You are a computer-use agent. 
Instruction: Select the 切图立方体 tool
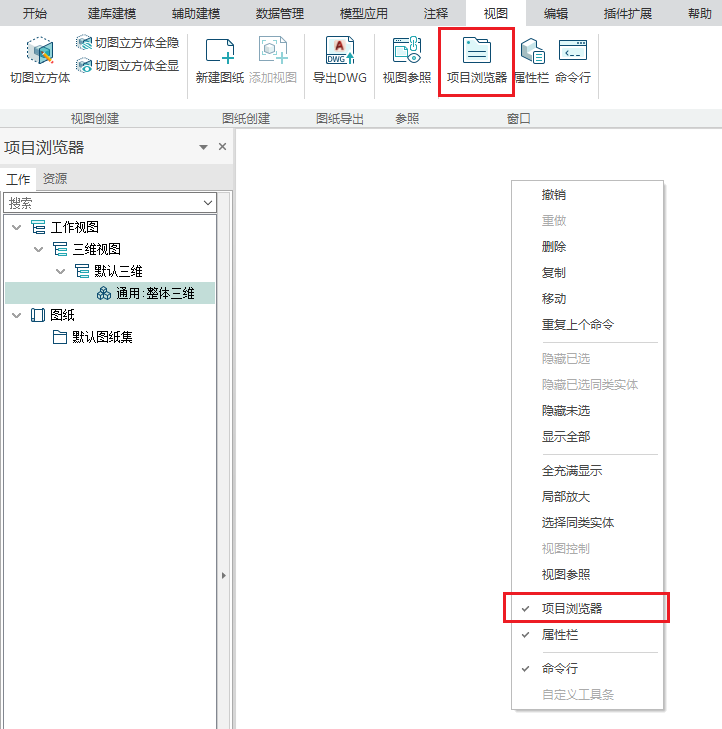tap(40, 60)
